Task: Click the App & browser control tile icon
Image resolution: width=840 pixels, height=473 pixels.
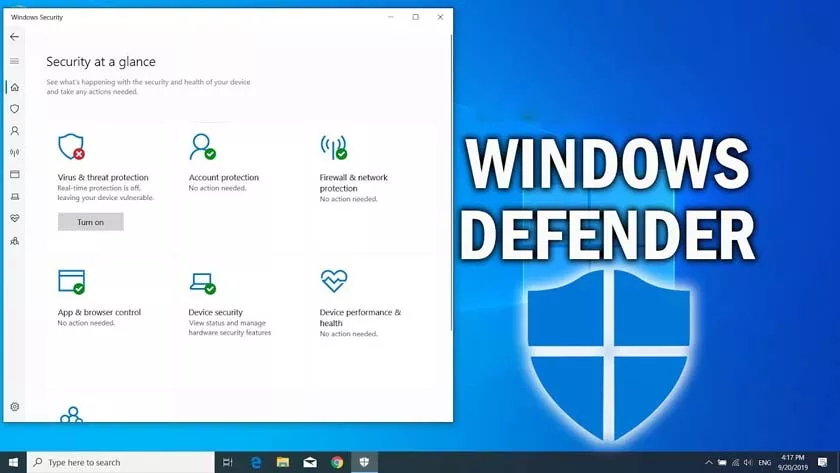Action: pos(72,282)
